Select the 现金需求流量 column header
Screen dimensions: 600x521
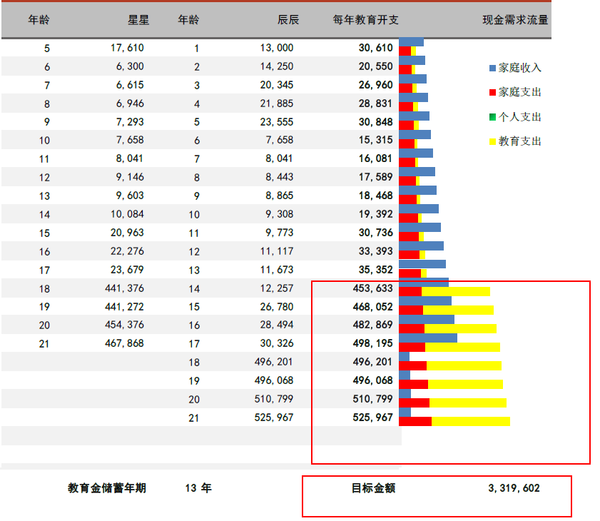click(x=515, y=20)
